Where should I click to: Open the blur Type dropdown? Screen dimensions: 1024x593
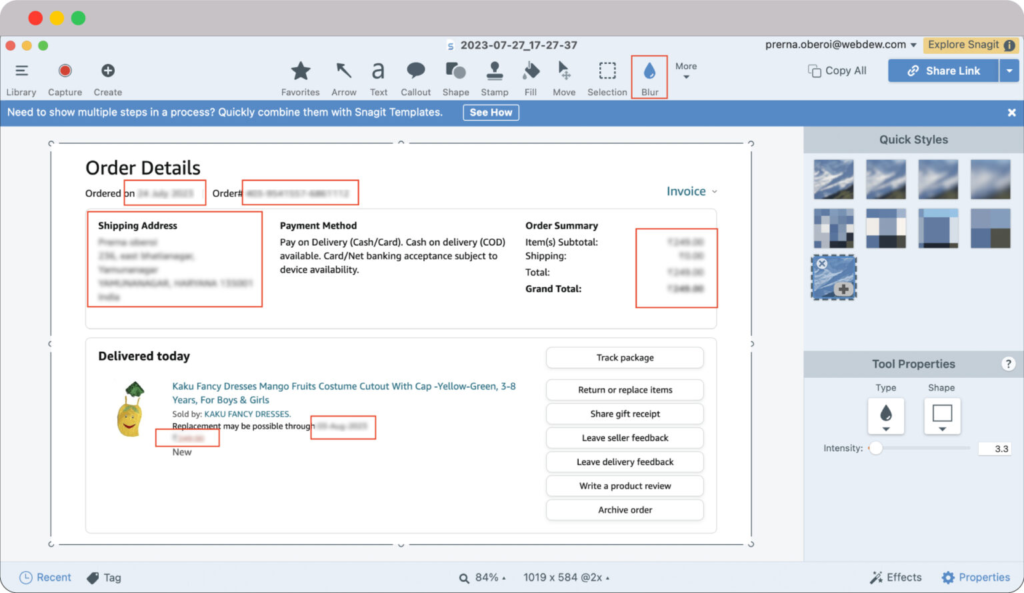click(885, 415)
